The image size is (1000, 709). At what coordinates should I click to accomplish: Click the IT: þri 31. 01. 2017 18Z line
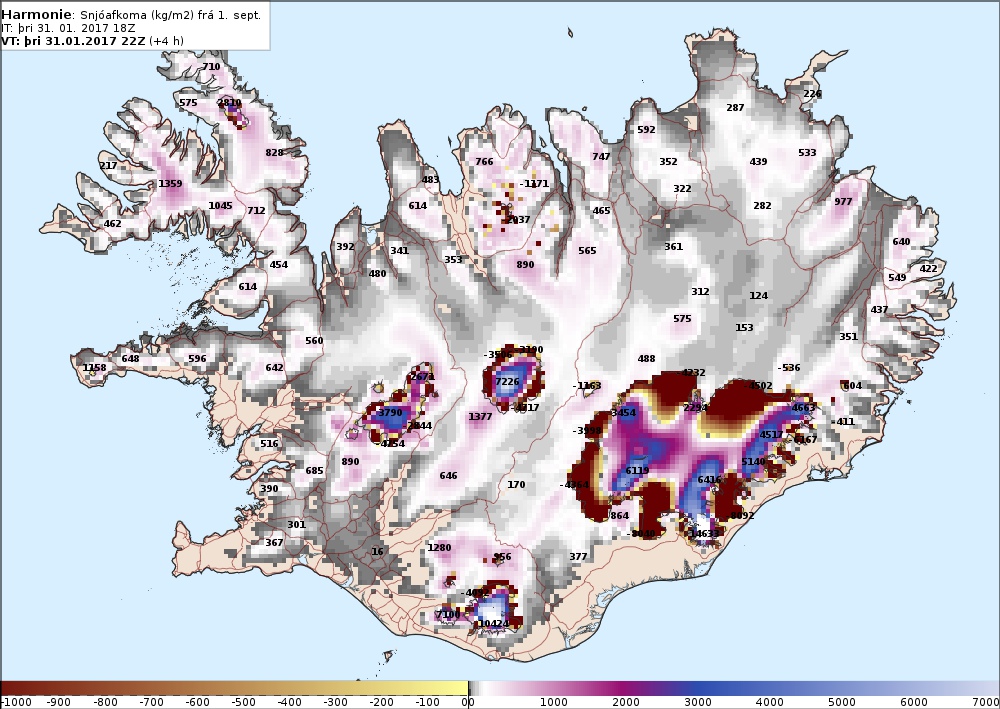click(68, 28)
